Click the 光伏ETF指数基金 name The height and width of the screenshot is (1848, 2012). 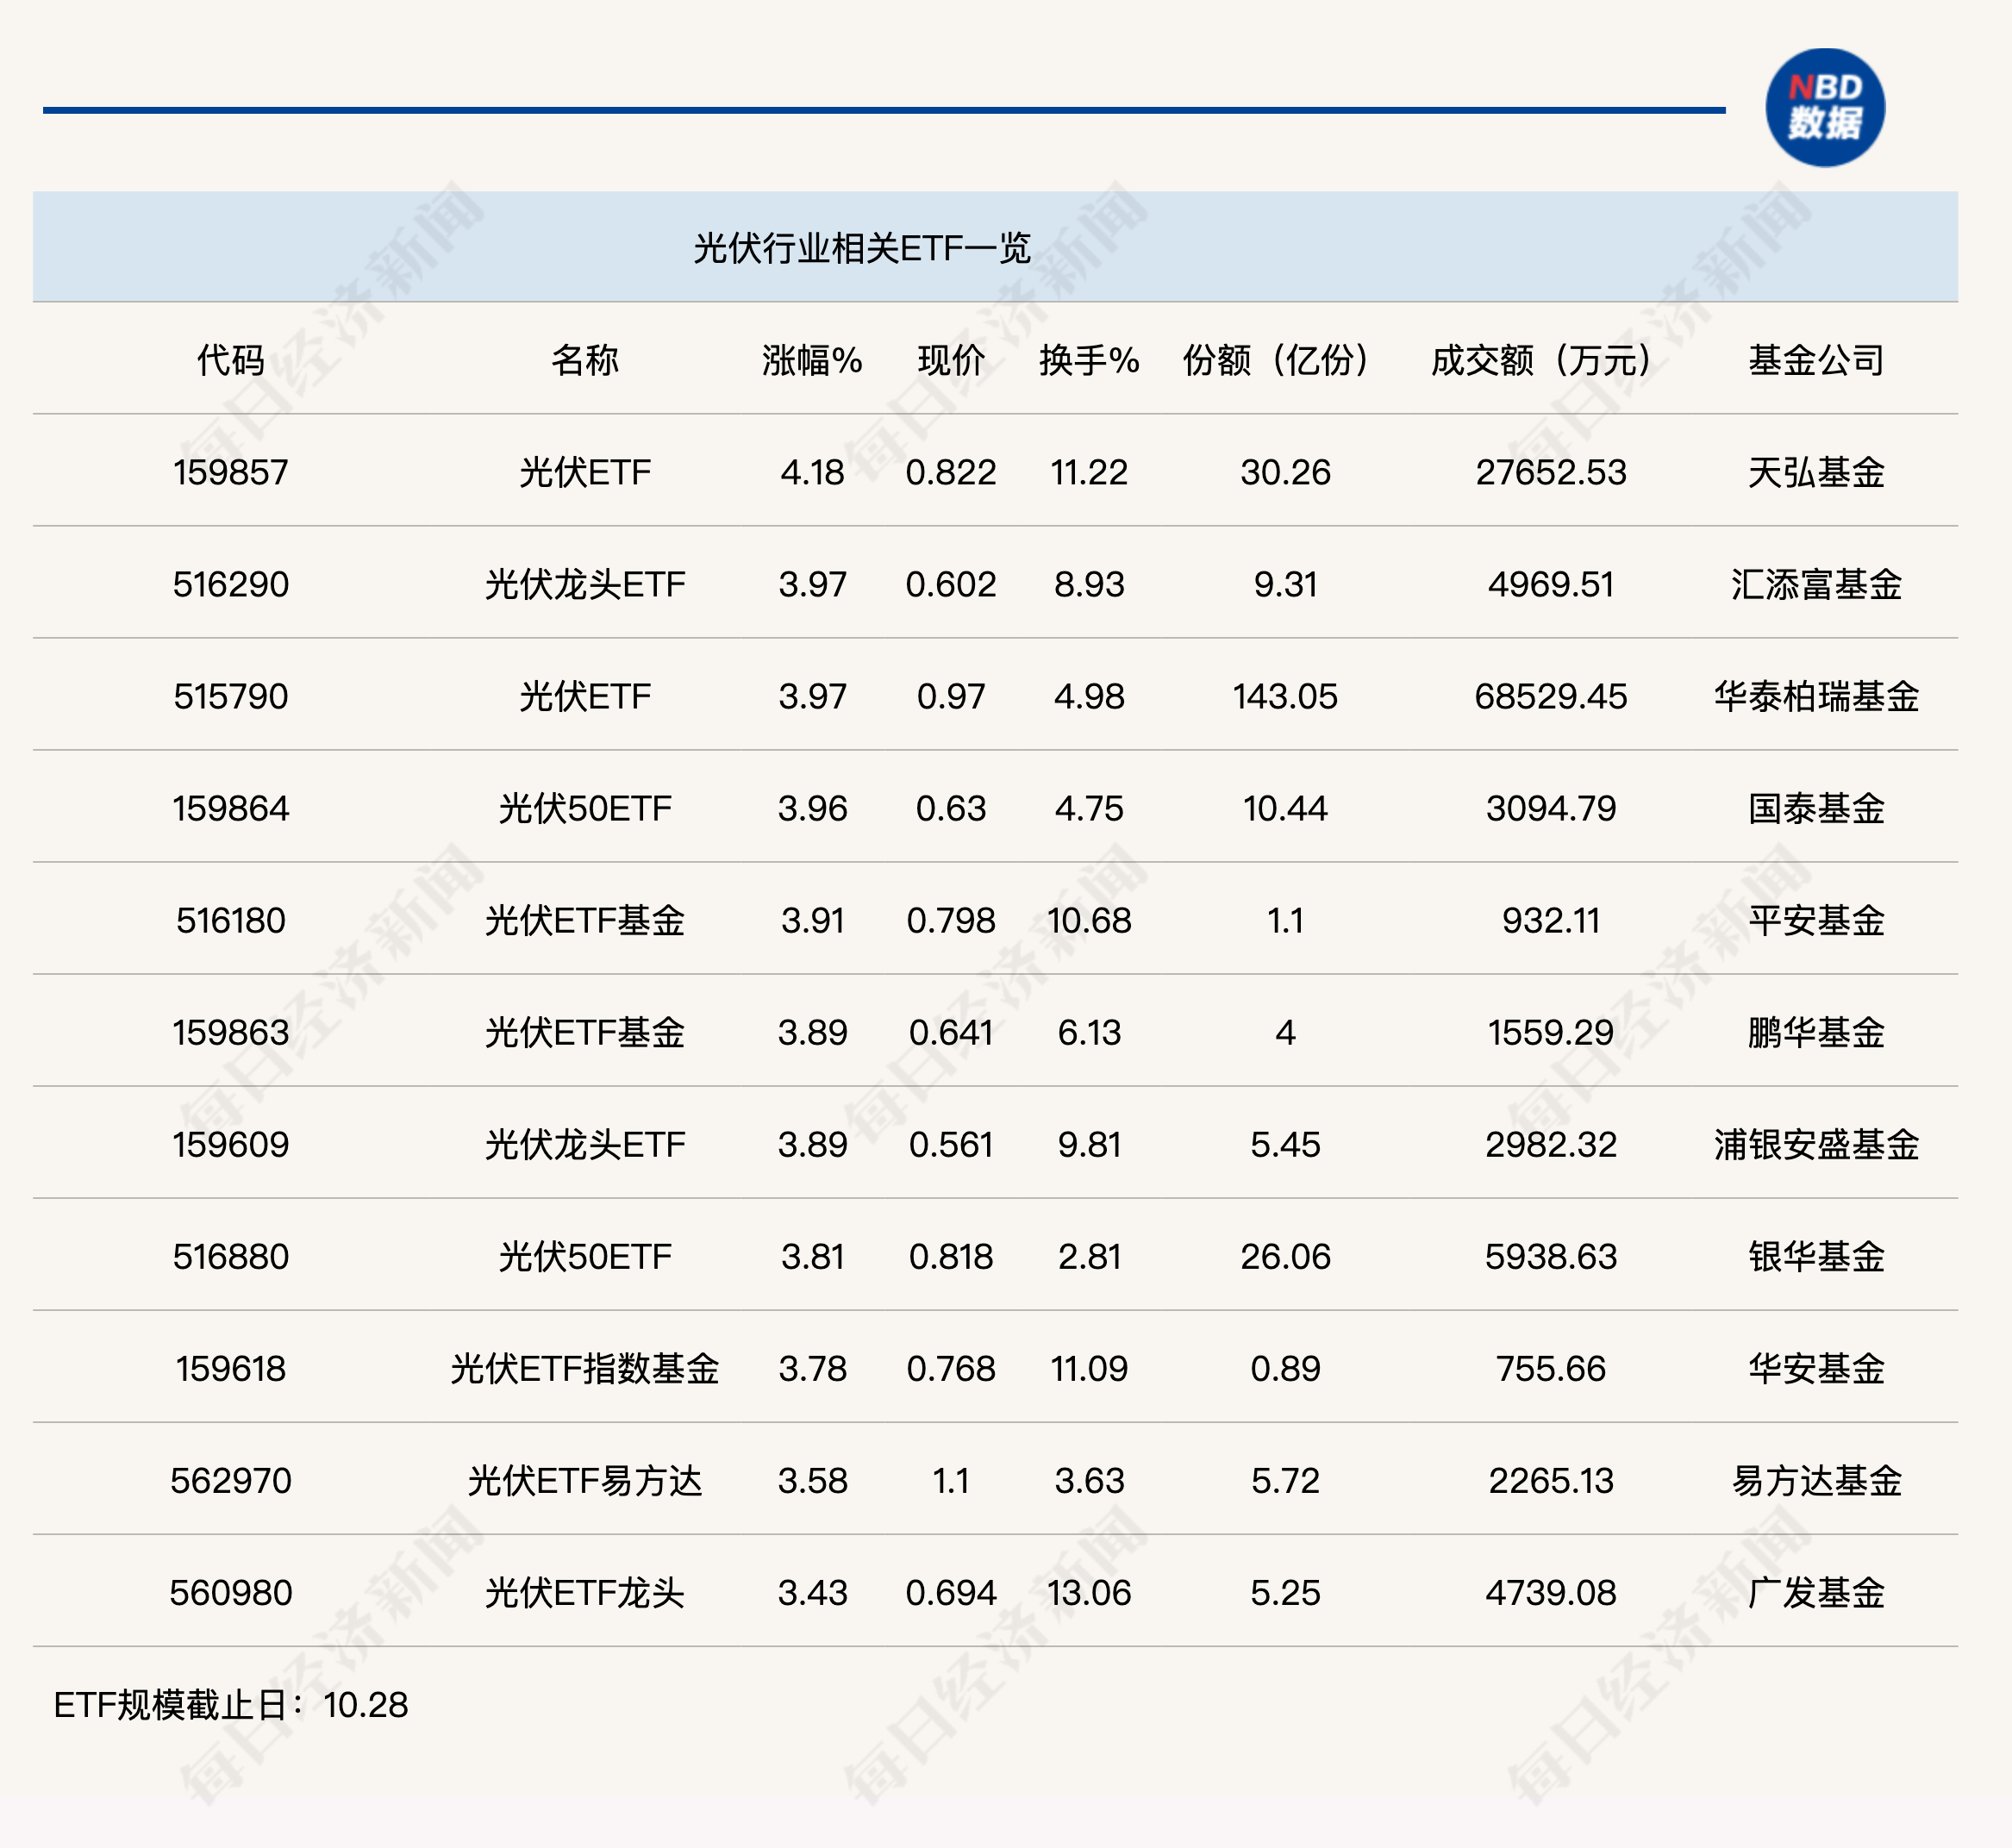click(x=585, y=1368)
